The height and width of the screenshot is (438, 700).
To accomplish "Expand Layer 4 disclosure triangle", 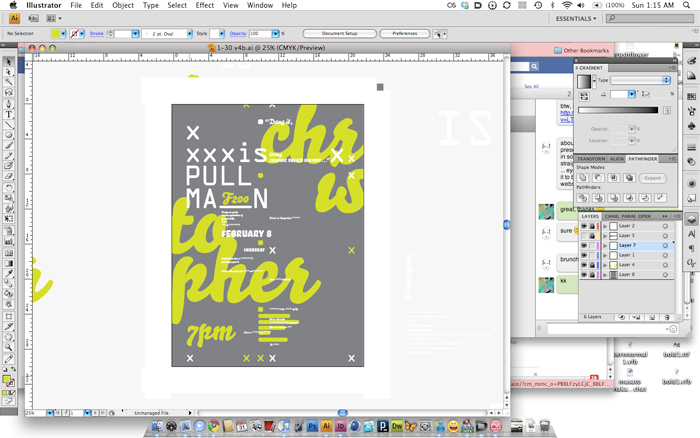I will [x=605, y=265].
